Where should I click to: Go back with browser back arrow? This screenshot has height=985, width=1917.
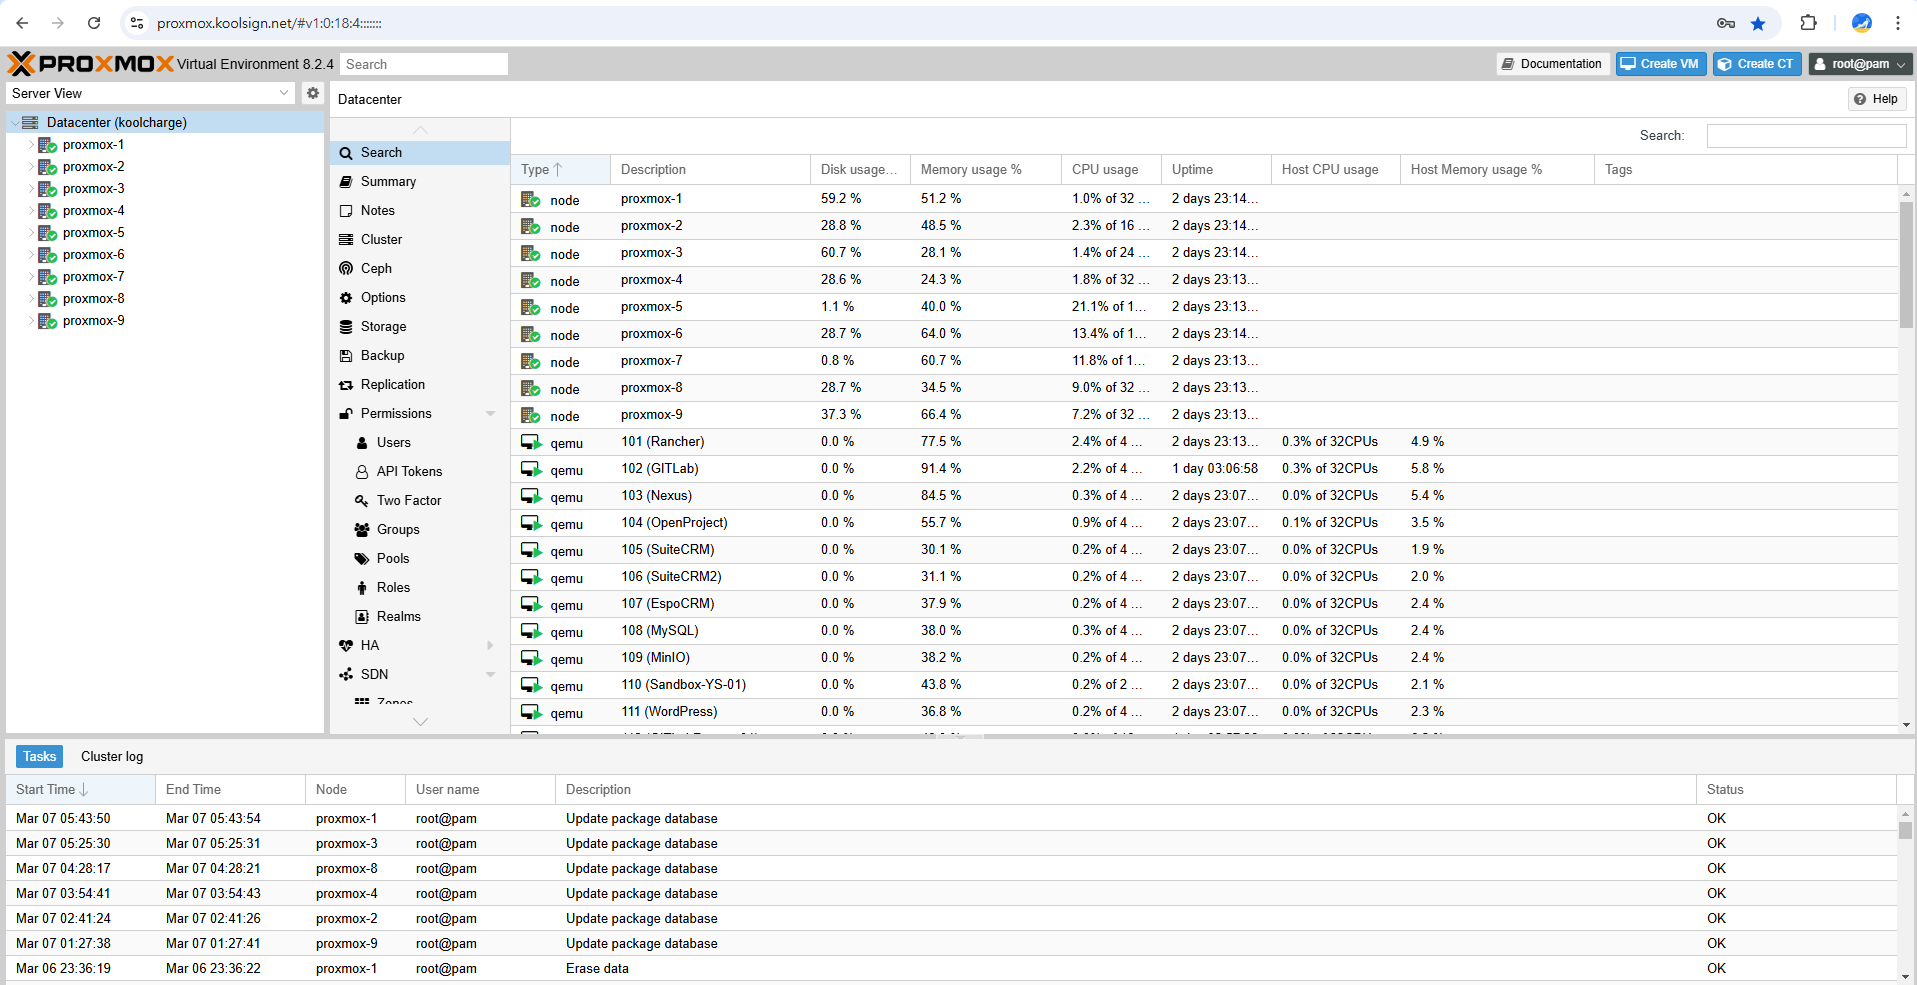click(22, 23)
